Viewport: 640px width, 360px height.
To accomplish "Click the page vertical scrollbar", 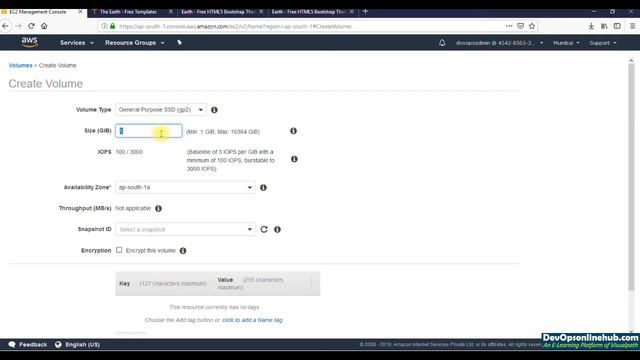I will coord(631,176).
